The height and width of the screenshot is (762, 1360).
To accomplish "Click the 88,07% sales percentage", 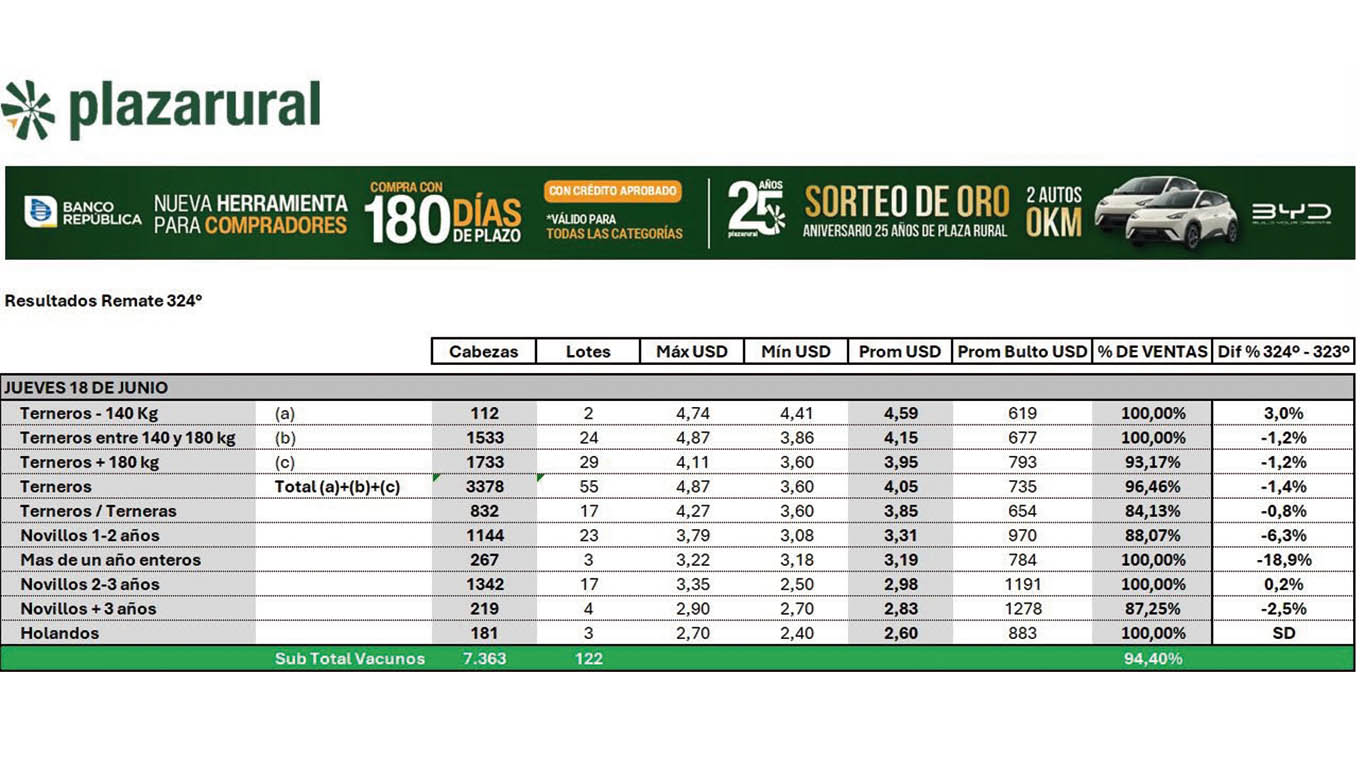I will click(x=1152, y=535).
